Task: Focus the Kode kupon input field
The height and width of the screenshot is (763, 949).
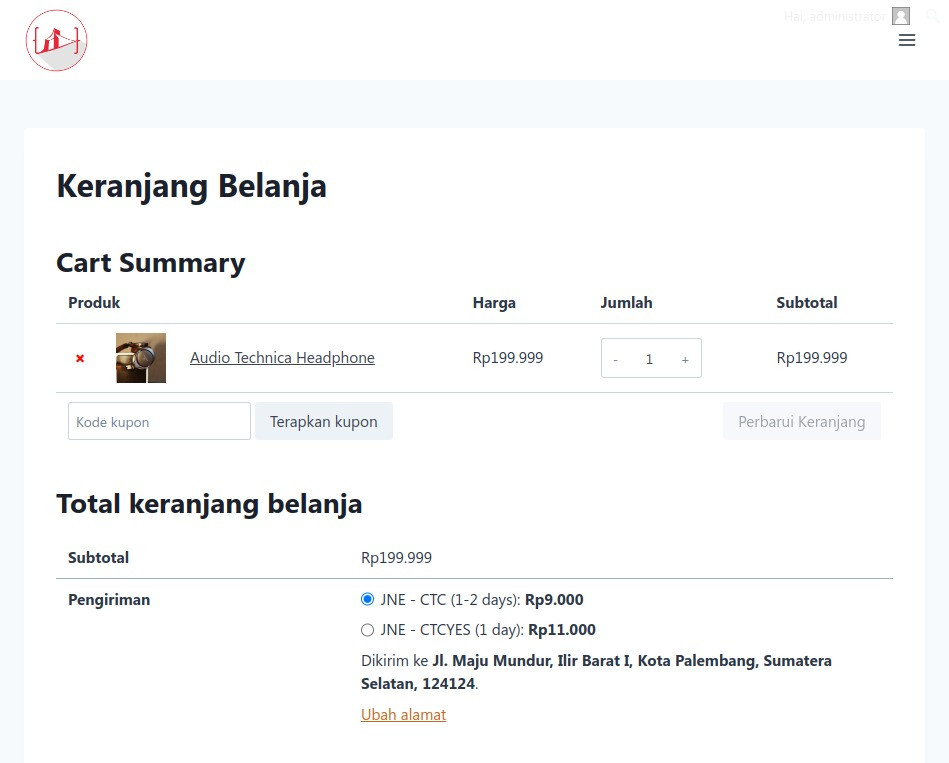Action: 159,422
